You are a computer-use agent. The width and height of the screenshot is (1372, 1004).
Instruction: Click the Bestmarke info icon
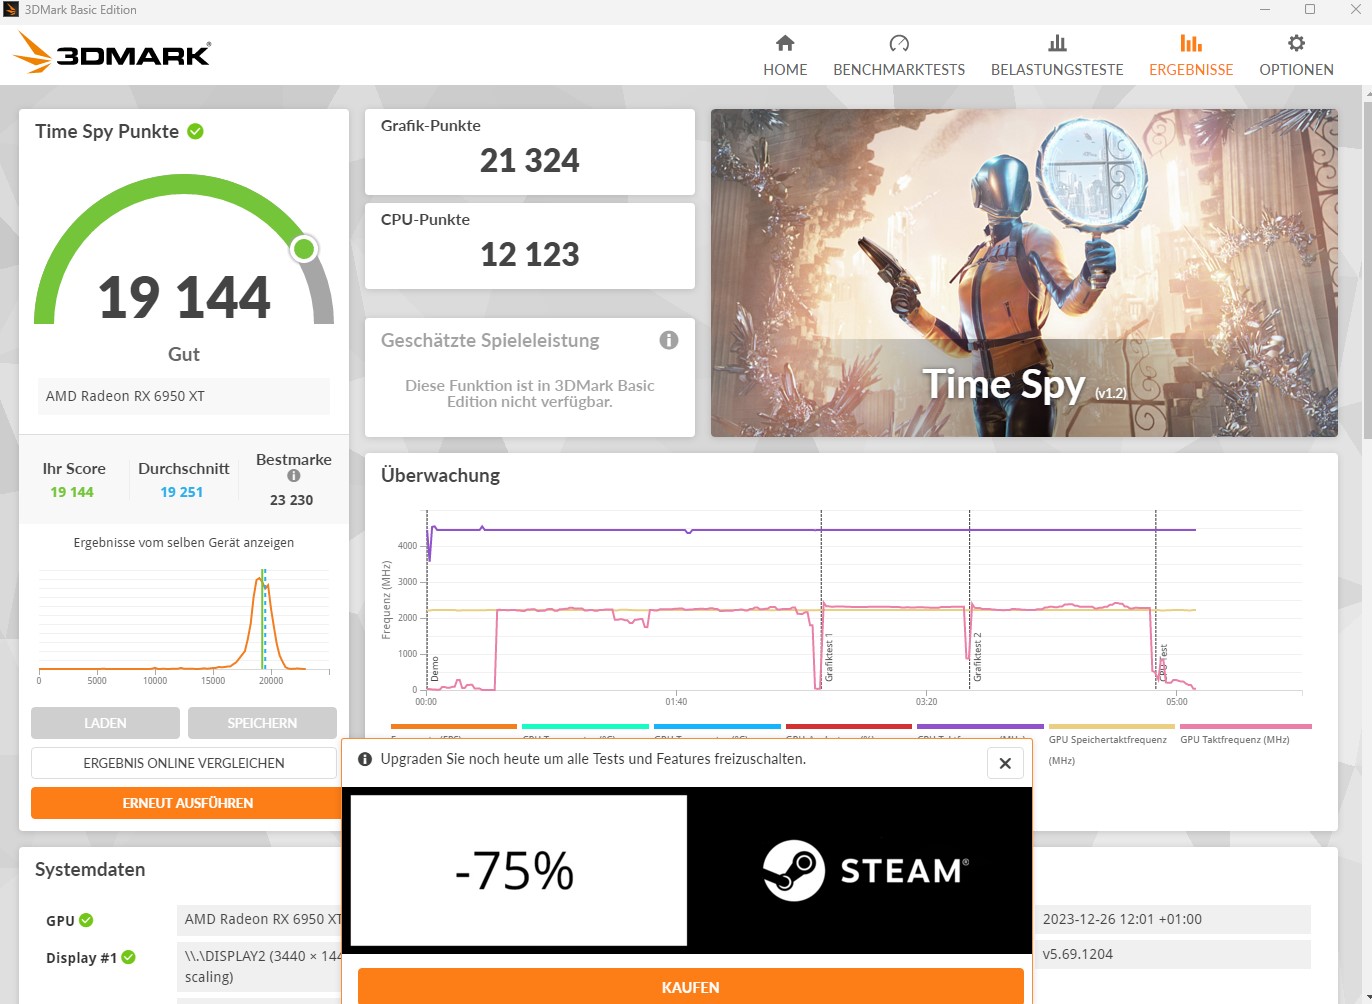(x=294, y=476)
